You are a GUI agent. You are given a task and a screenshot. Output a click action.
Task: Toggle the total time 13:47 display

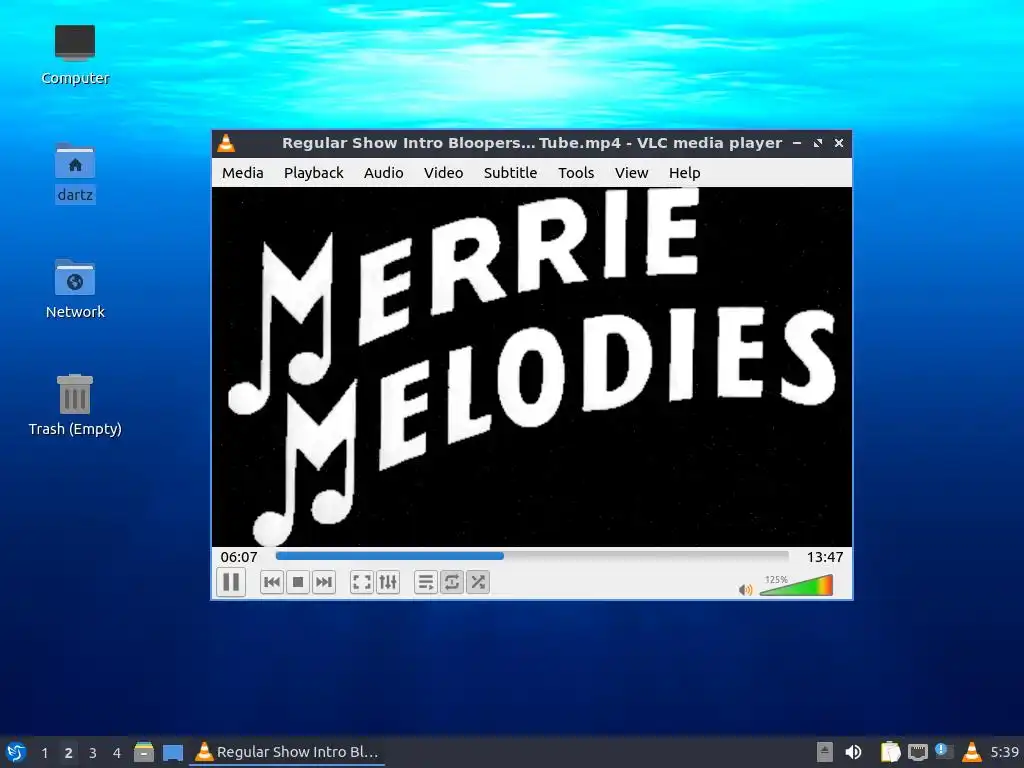[825, 557]
